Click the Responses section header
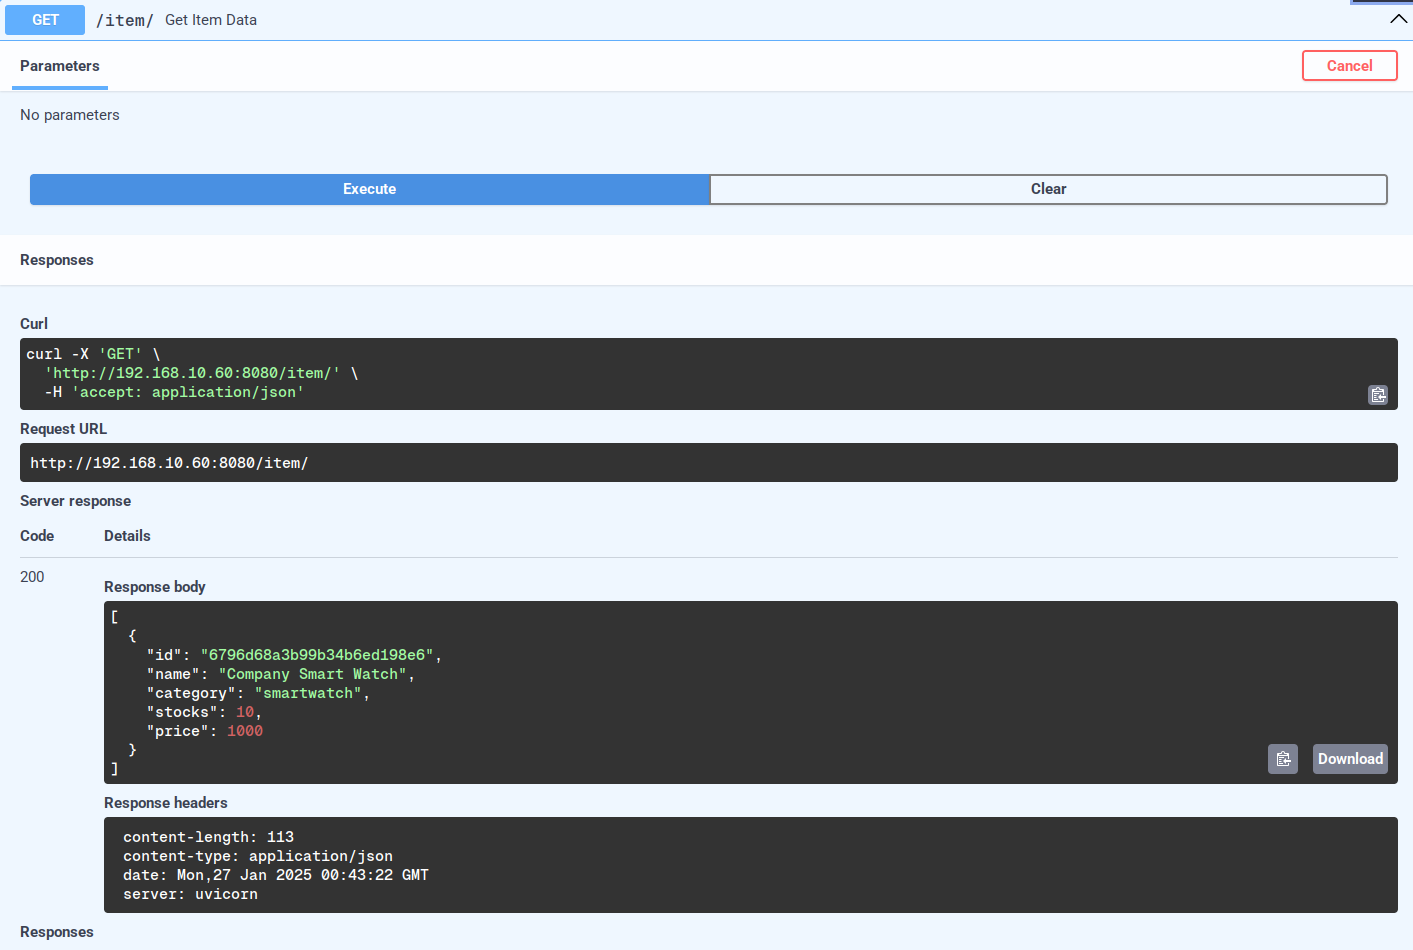Image resolution: width=1413 pixels, height=950 pixels. pos(56,260)
